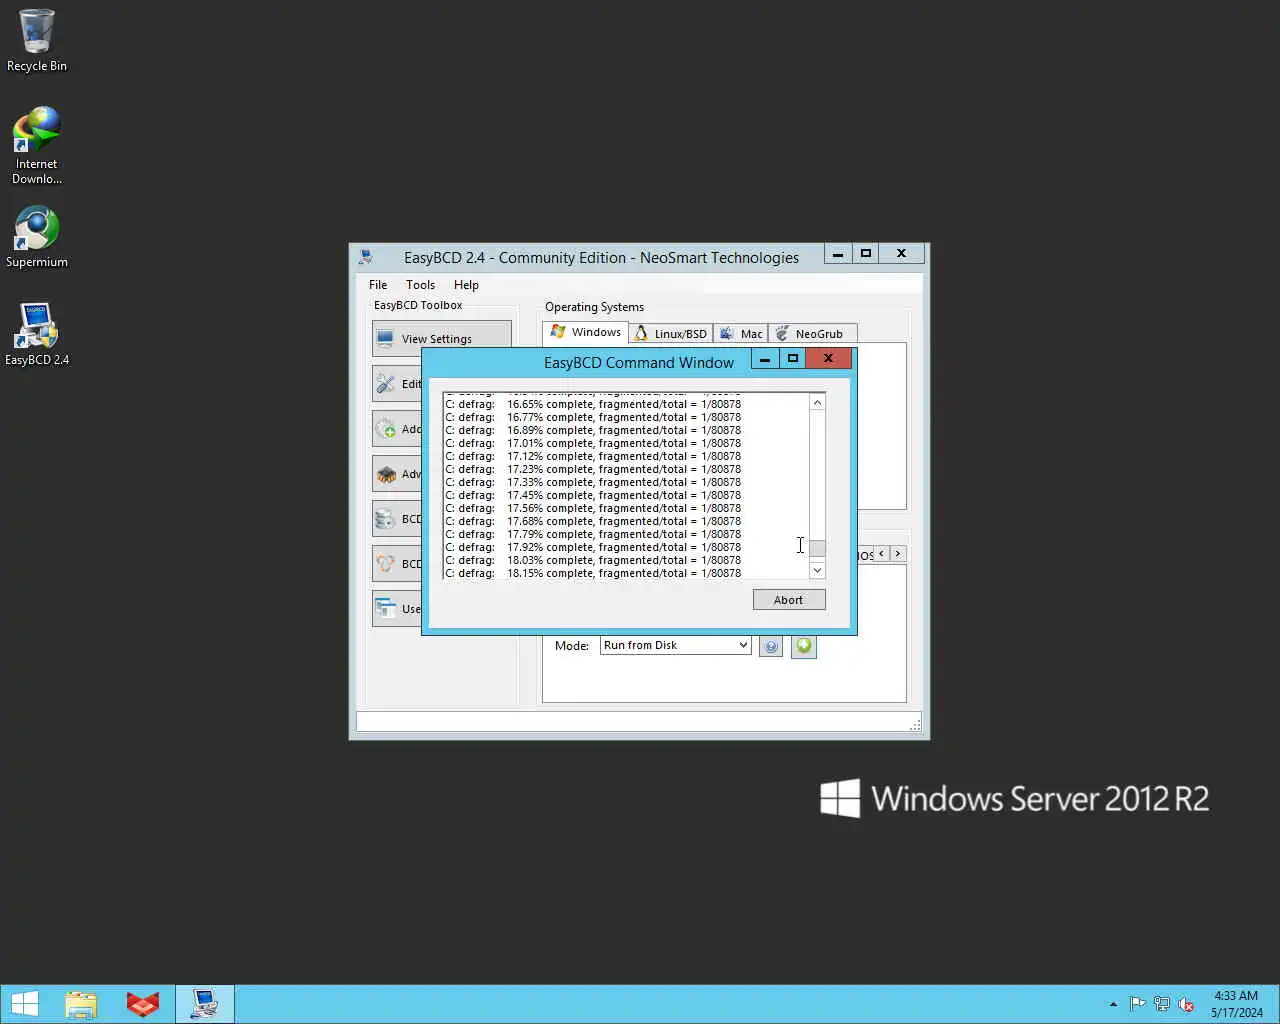Click the 17.56% complete output line

tap(594, 508)
